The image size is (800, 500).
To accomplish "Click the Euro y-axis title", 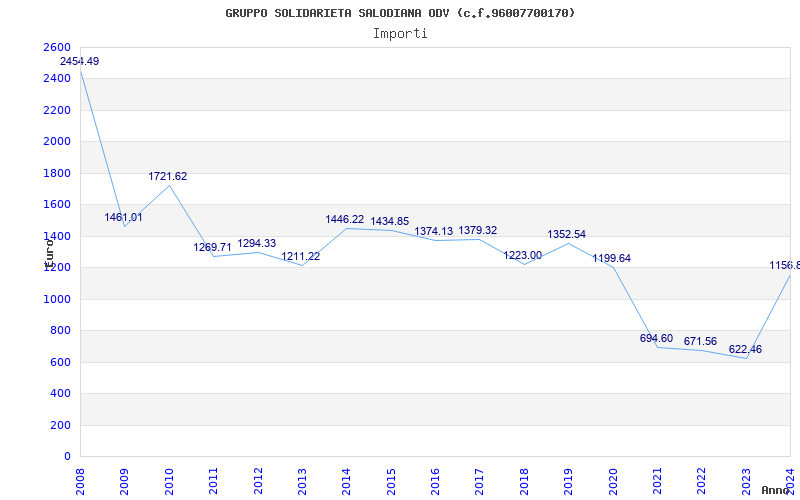I will 48,248.
